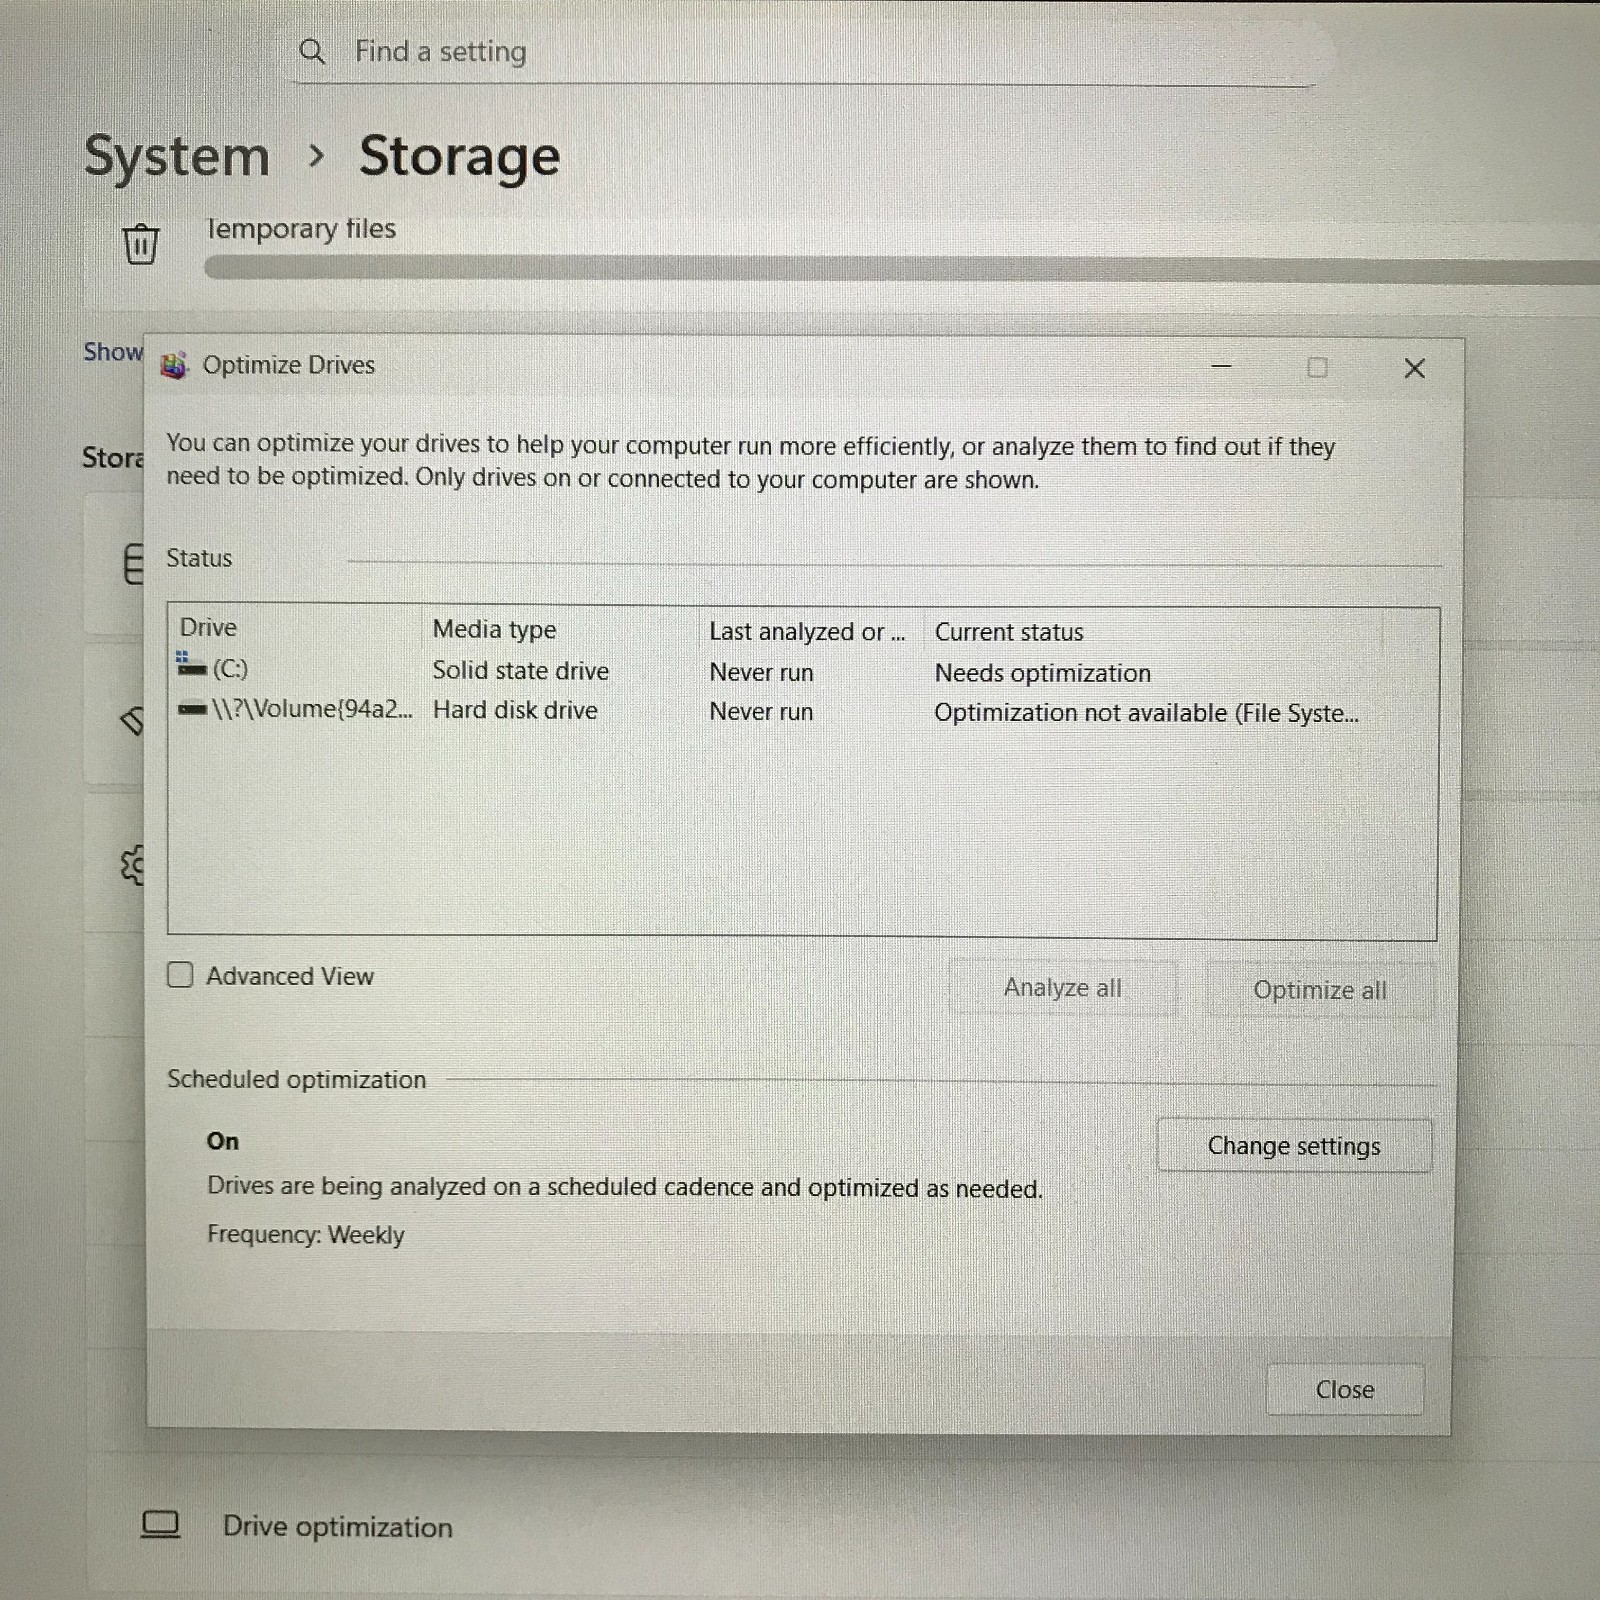Click into the Find a setting search box

click(x=805, y=52)
